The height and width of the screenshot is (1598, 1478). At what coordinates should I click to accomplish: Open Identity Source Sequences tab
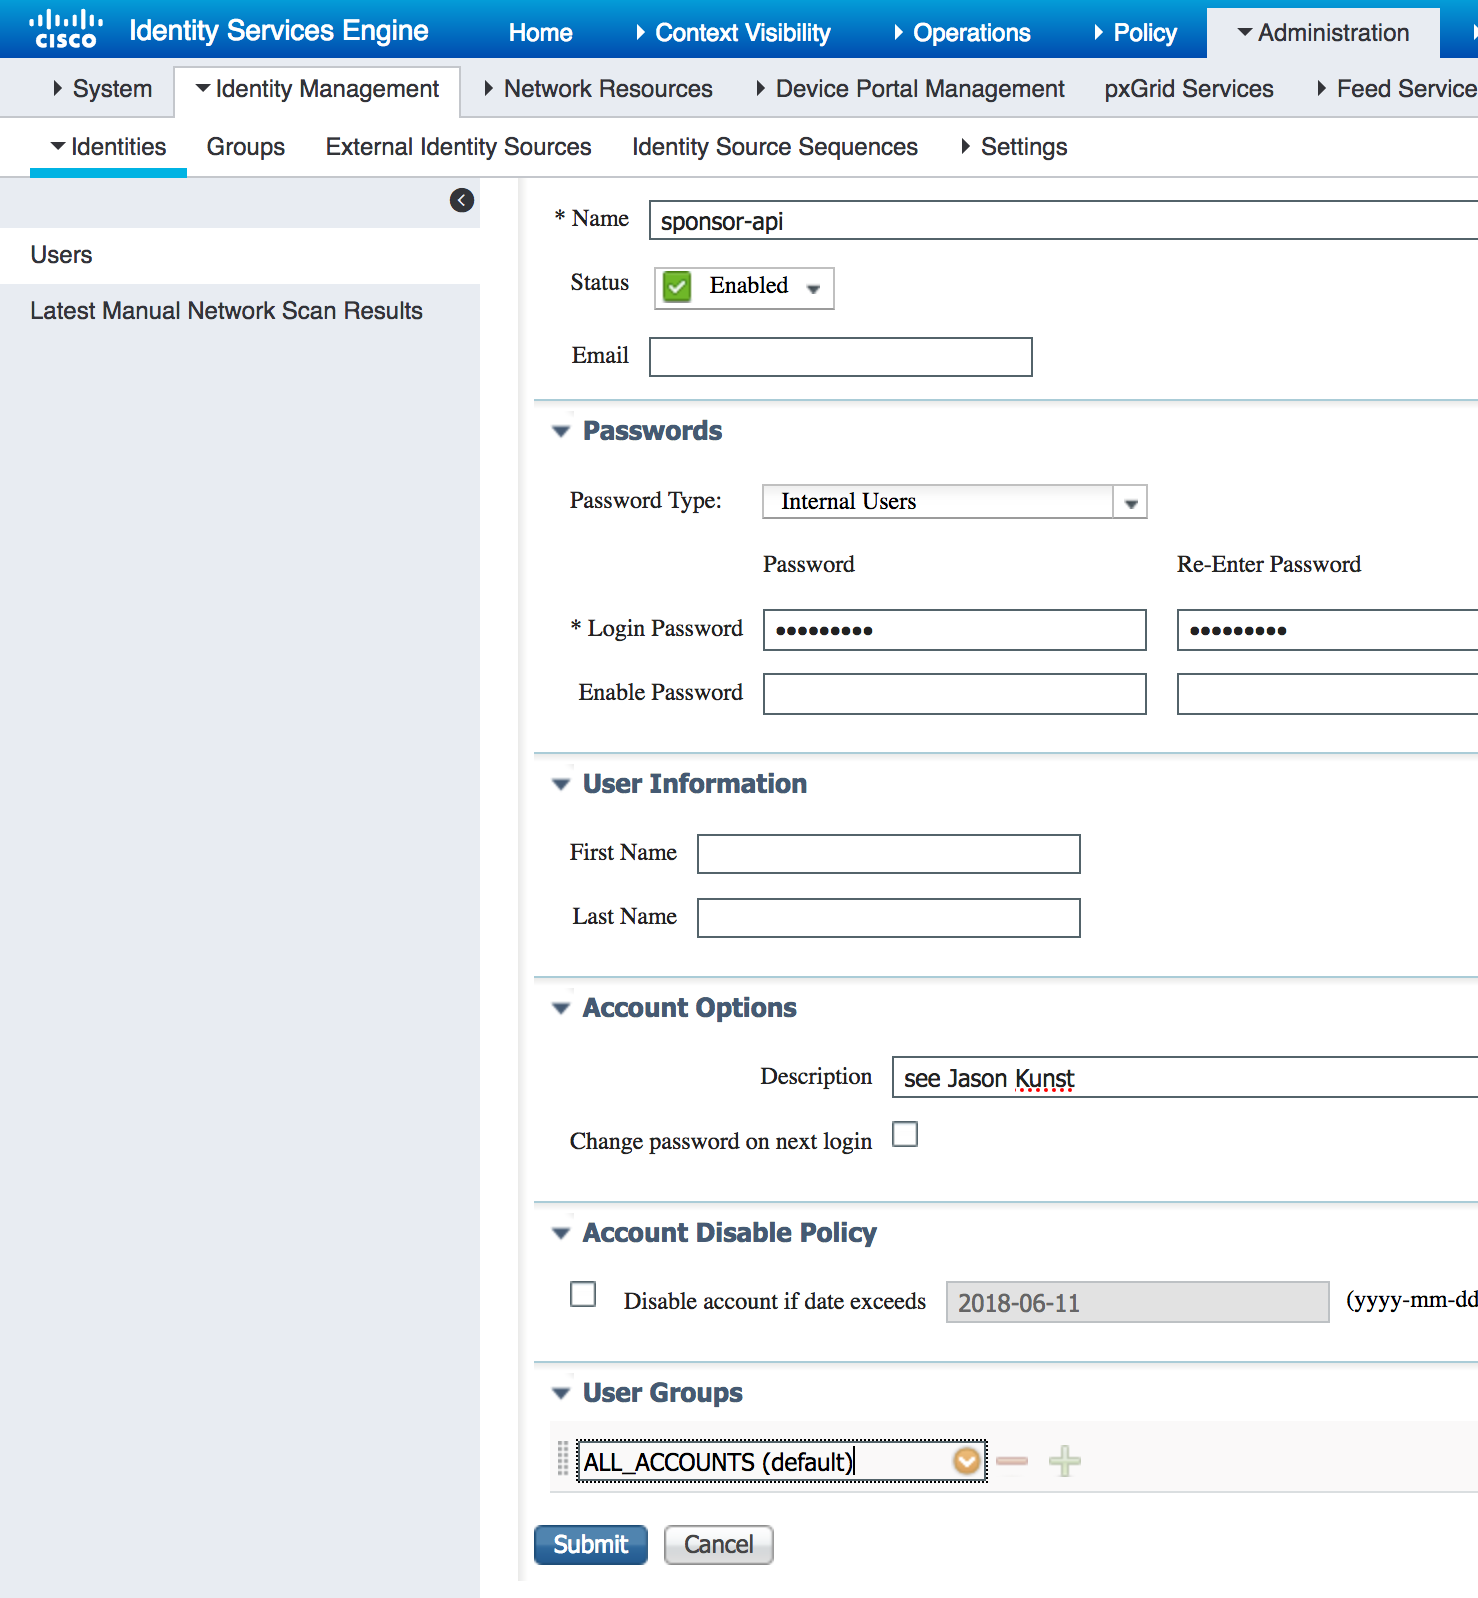775,147
